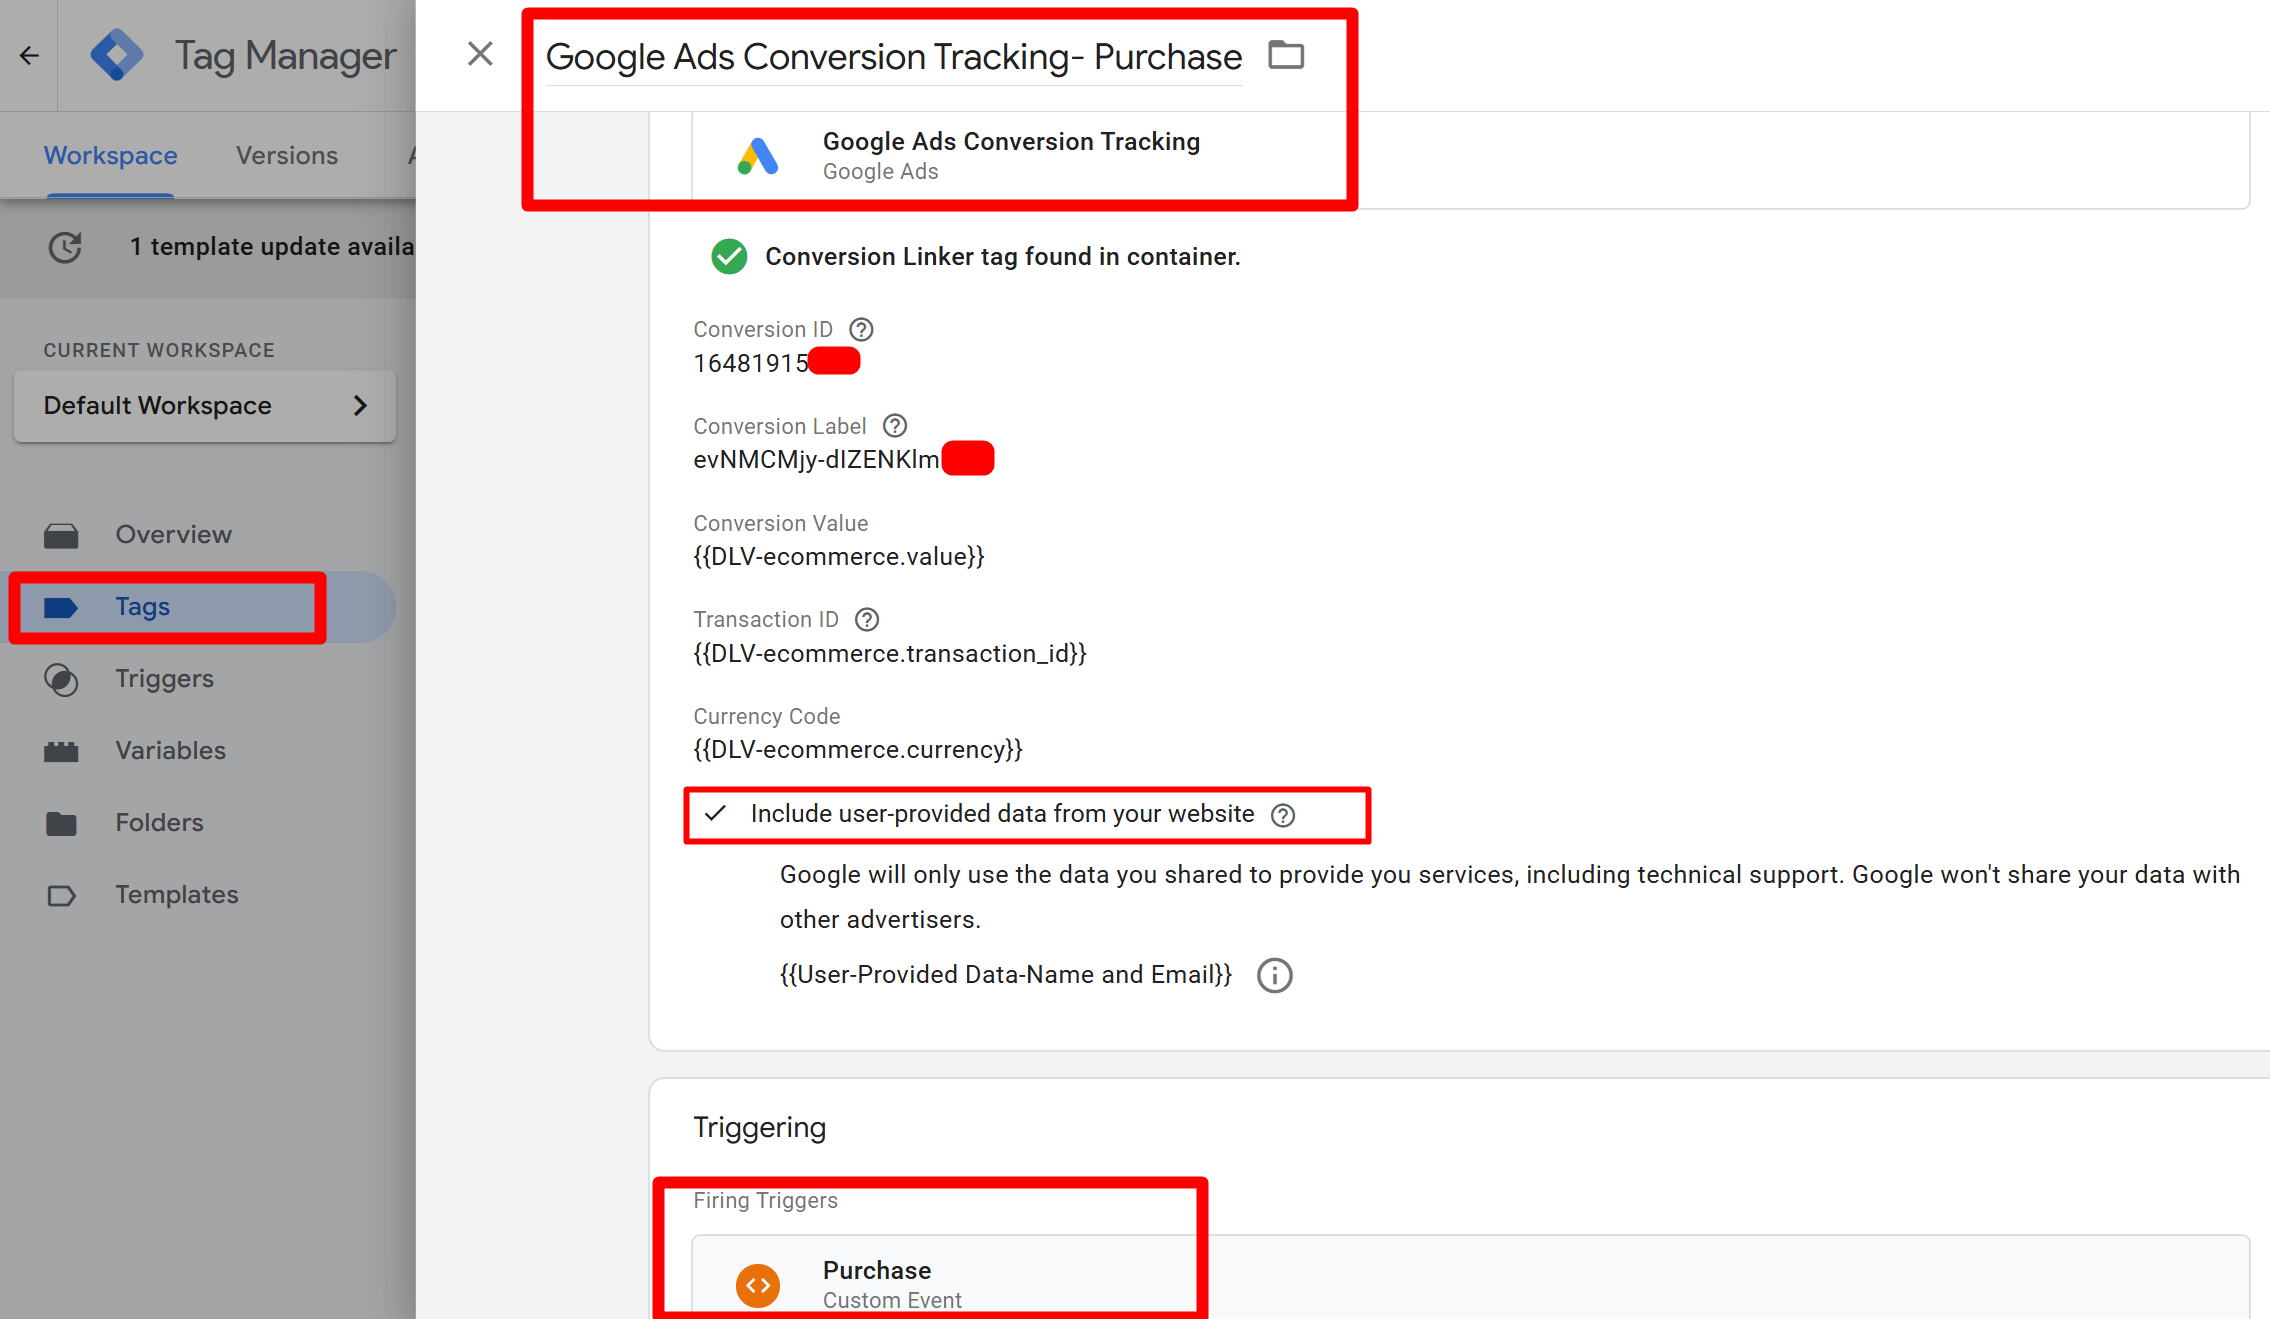Click the help icon next to Conversion Label
The image size is (2270, 1319).
[x=895, y=426]
